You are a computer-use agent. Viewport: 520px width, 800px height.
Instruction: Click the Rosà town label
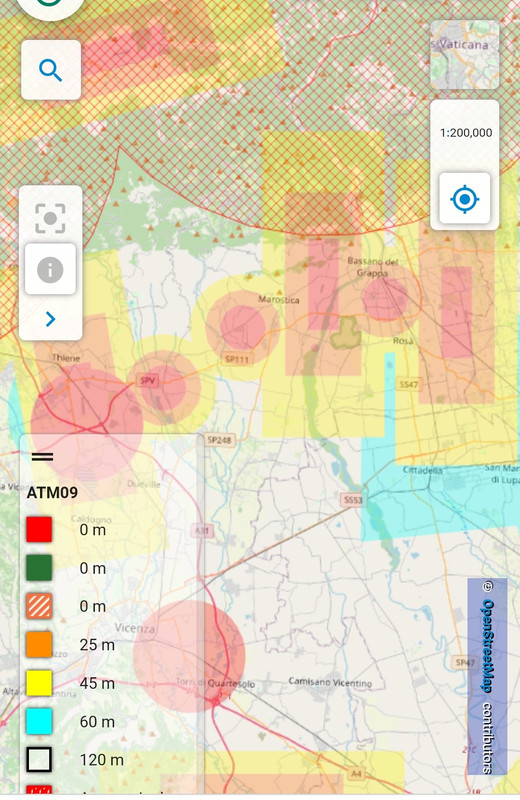(x=403, y=341)
